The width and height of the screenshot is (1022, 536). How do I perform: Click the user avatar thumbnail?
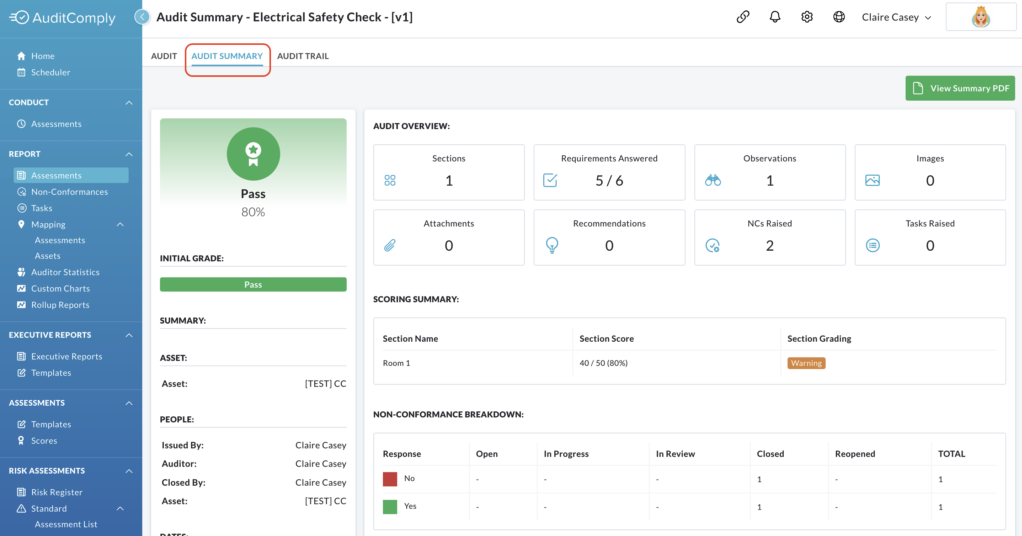(980, 17)
